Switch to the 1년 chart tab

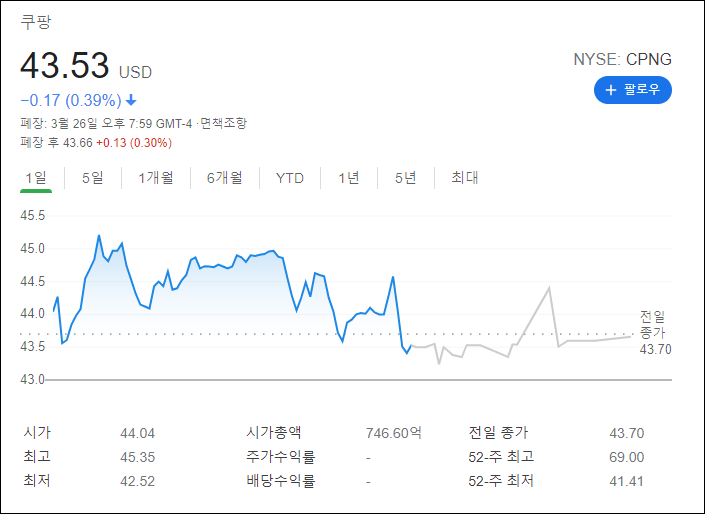click(x=348, y=178)
